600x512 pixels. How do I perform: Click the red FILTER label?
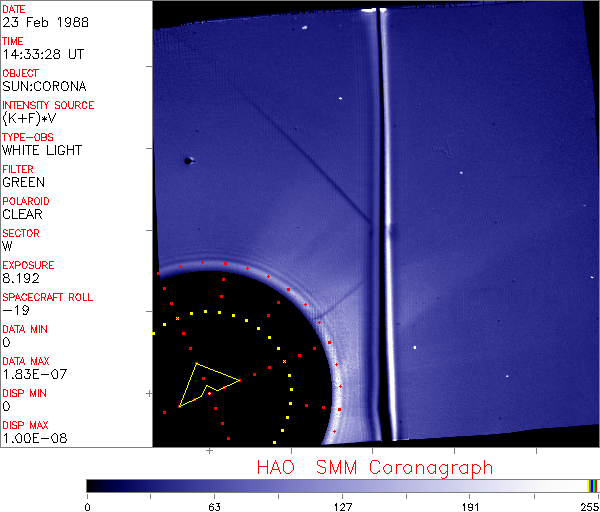coord(18,169)
